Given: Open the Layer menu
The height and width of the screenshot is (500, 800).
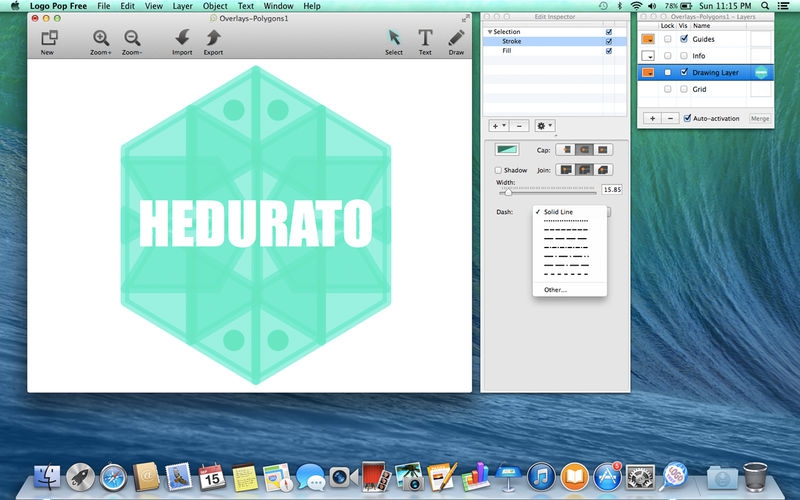Looking at the screenshot, I should point(182,6).
